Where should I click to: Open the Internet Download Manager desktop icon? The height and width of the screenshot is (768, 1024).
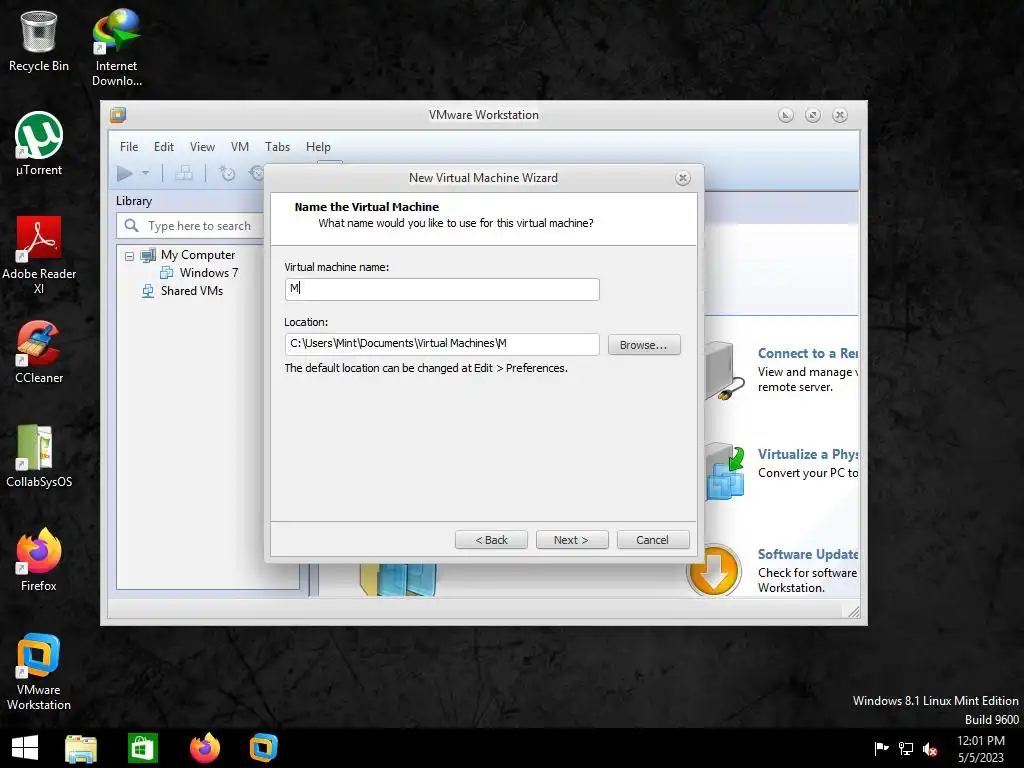(x=117, y=47)
